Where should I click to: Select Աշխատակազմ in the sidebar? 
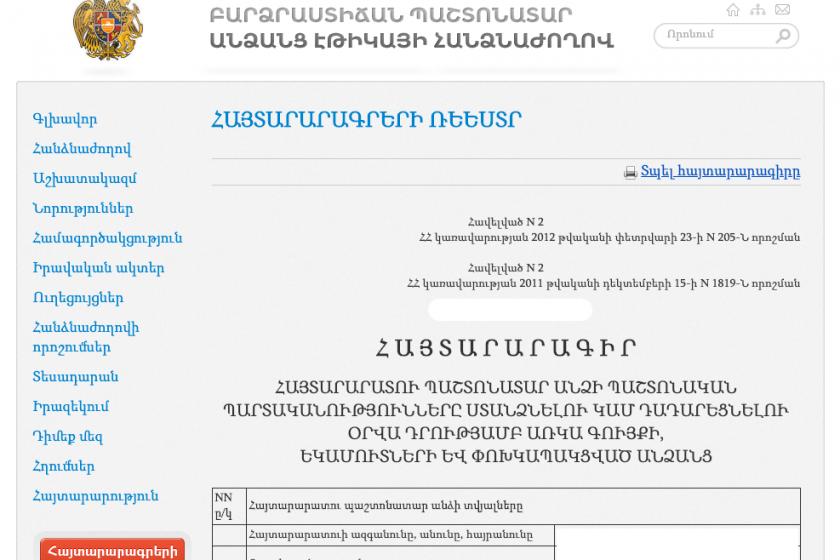[85, 179]
